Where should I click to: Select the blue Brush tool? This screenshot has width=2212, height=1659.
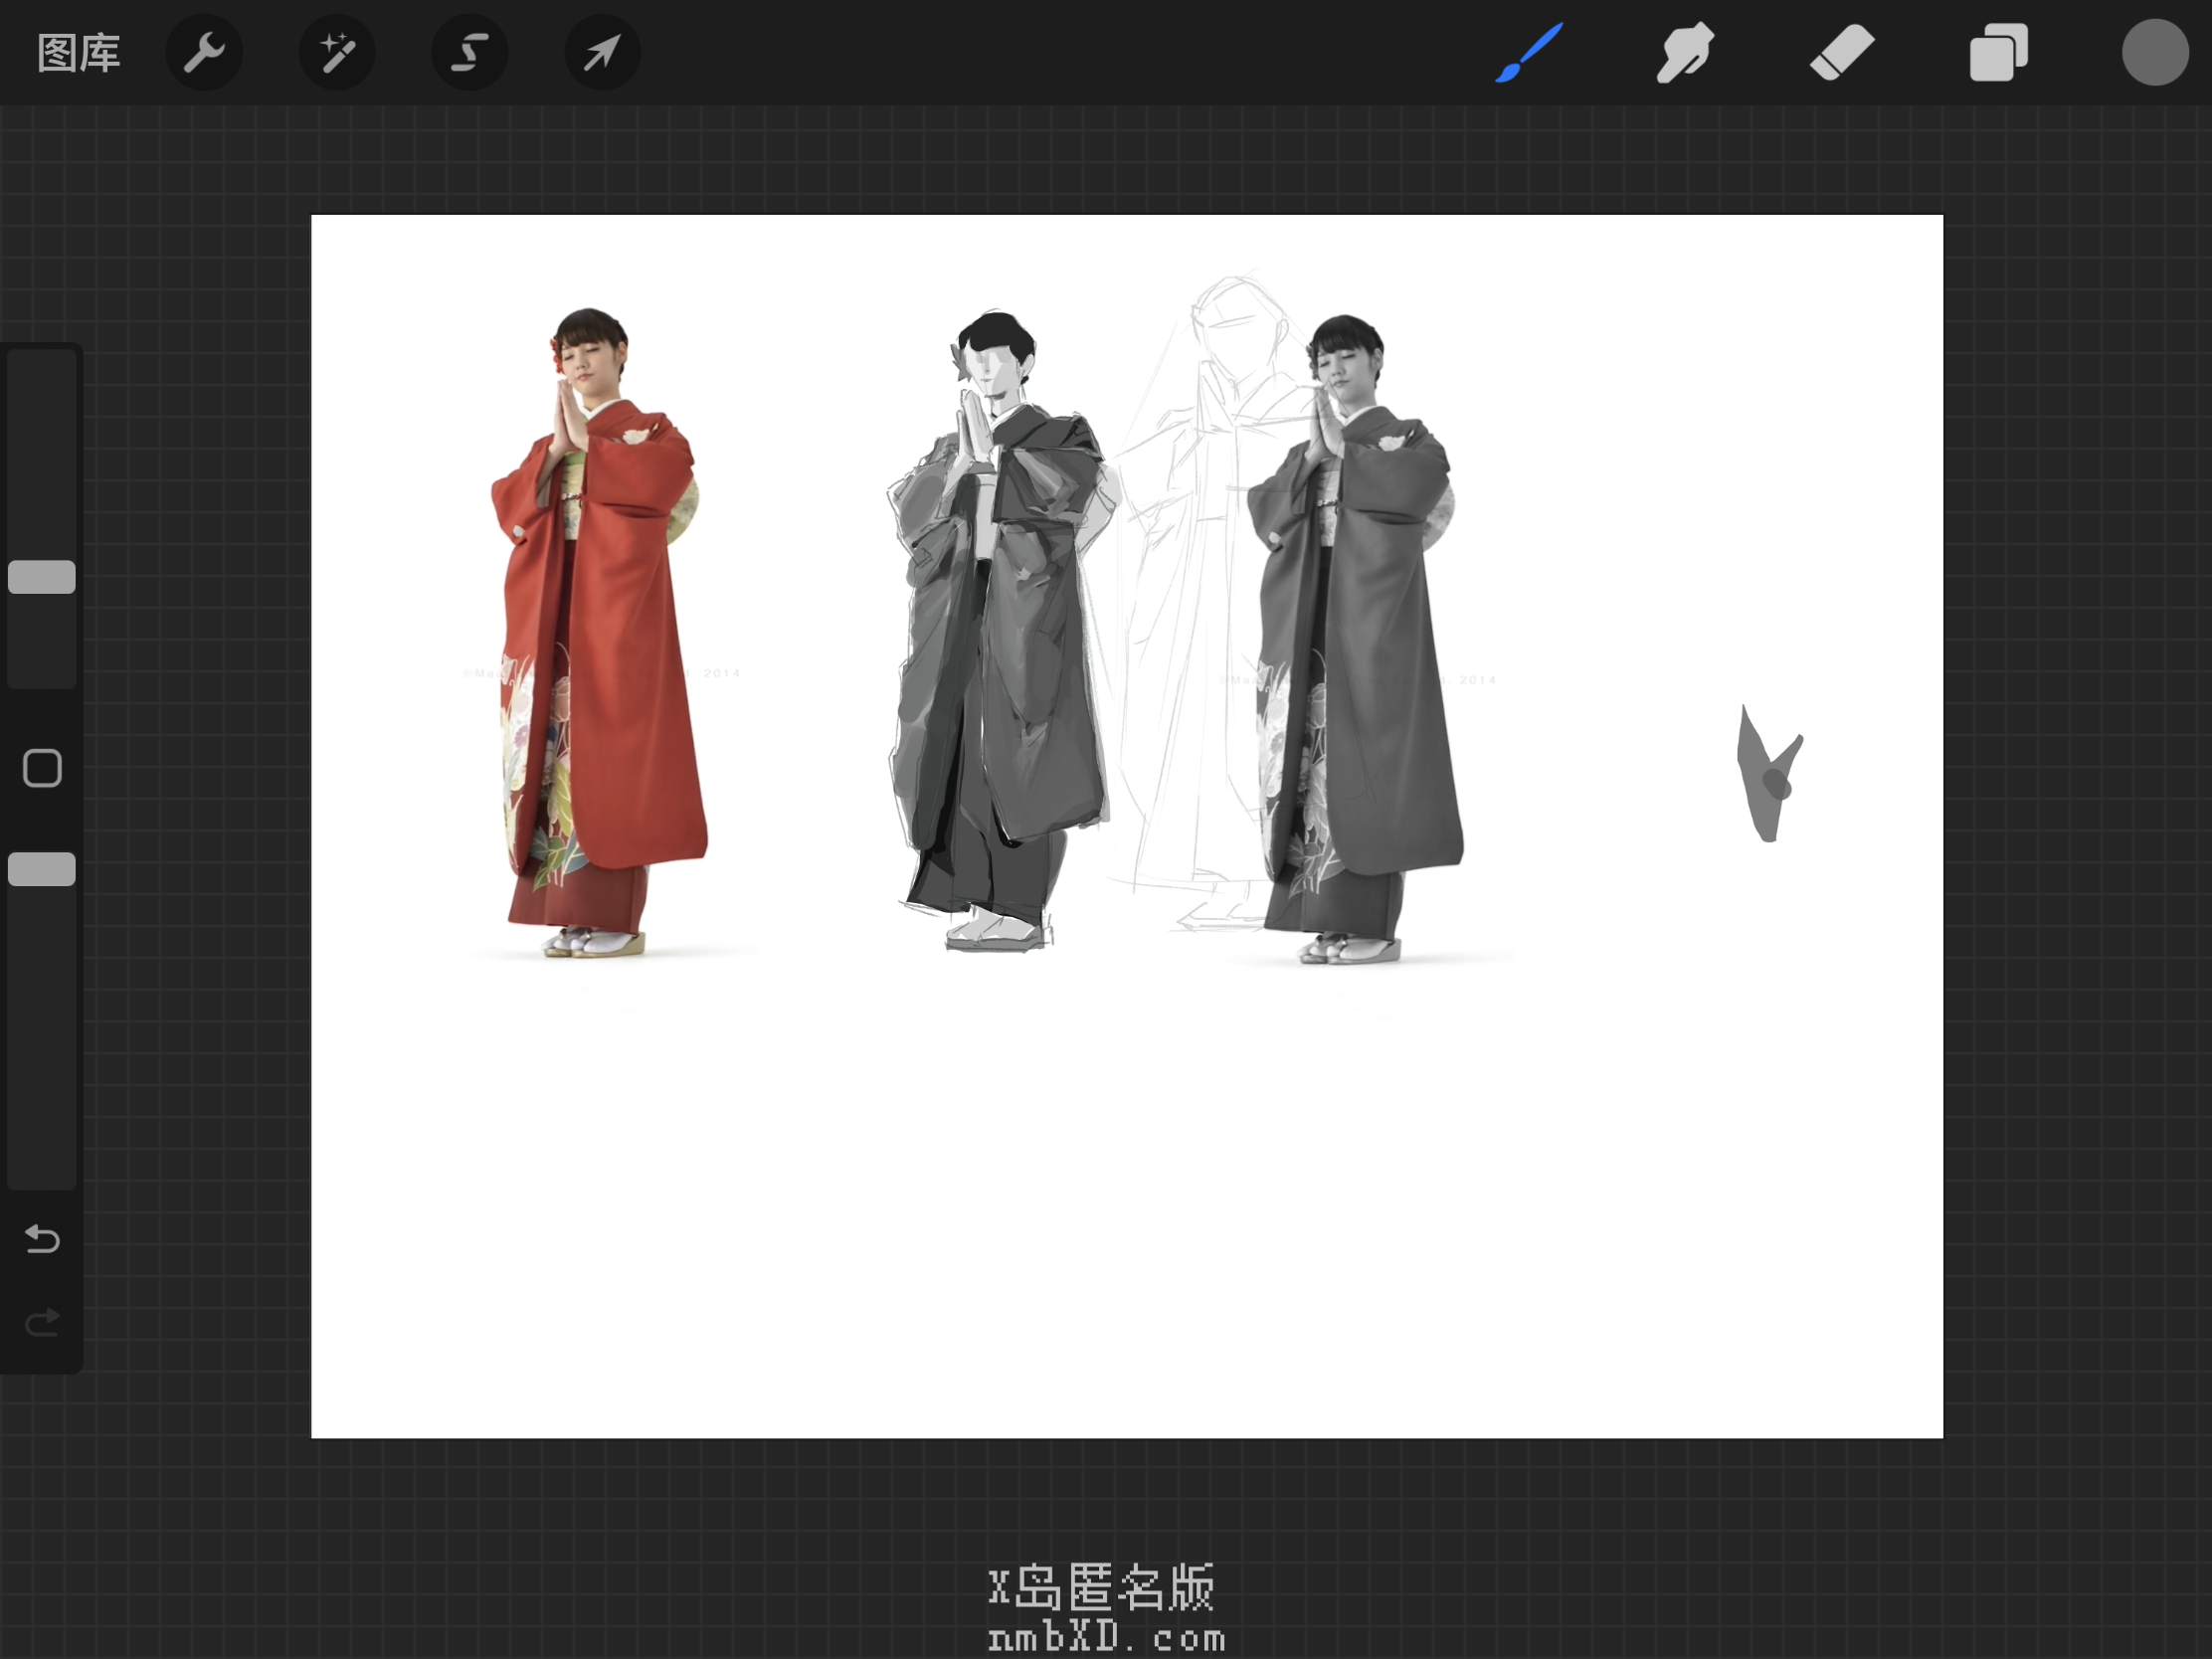pos(1529,53)
